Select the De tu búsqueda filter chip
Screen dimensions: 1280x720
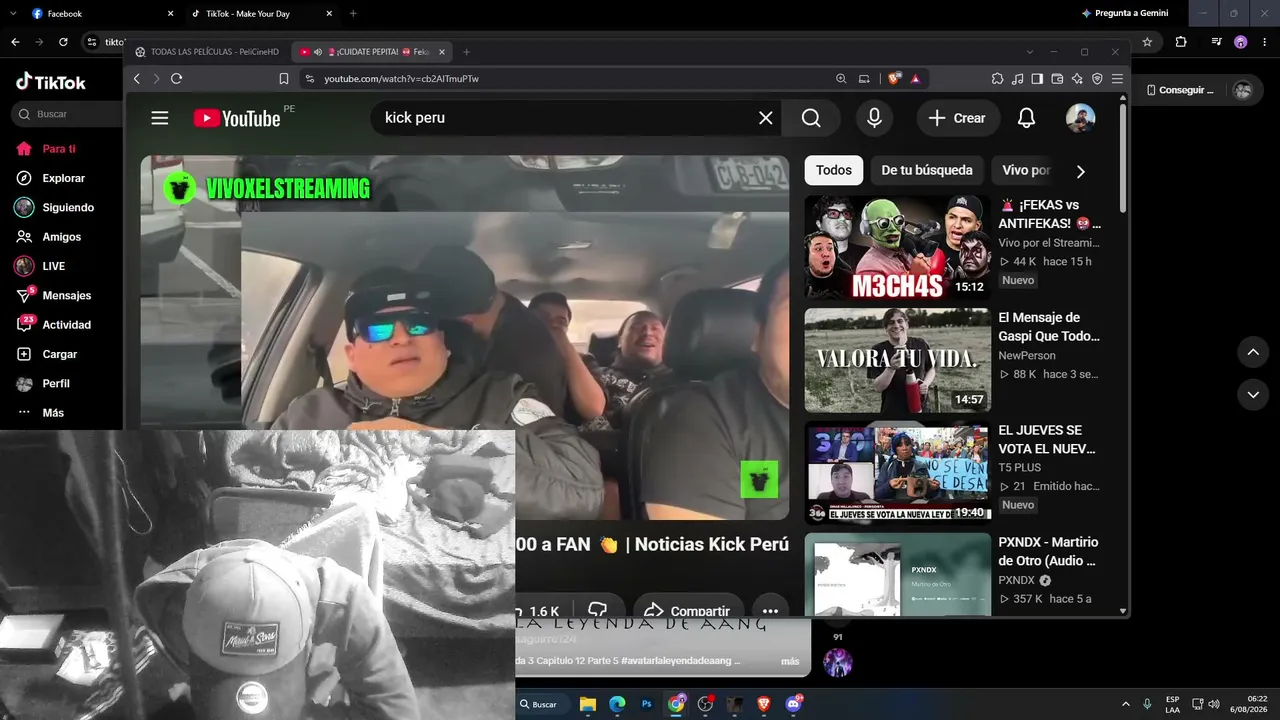927,170
